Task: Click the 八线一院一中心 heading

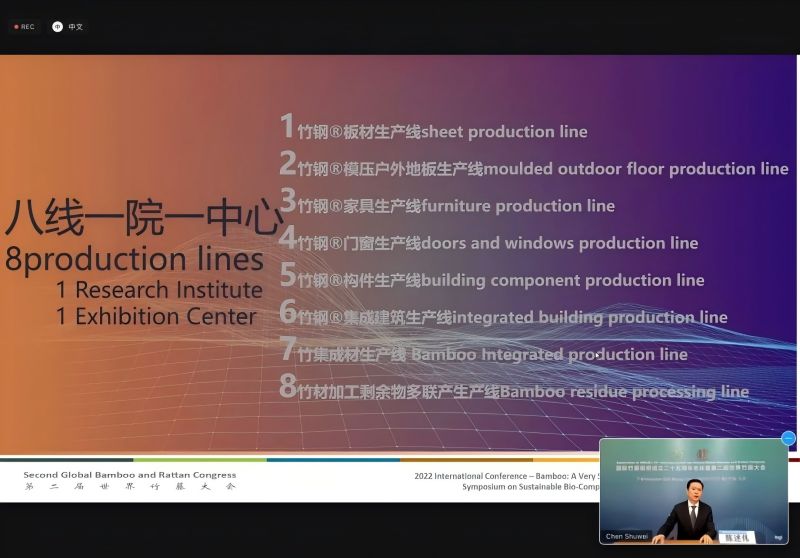Action: click(x=144, y=217)
